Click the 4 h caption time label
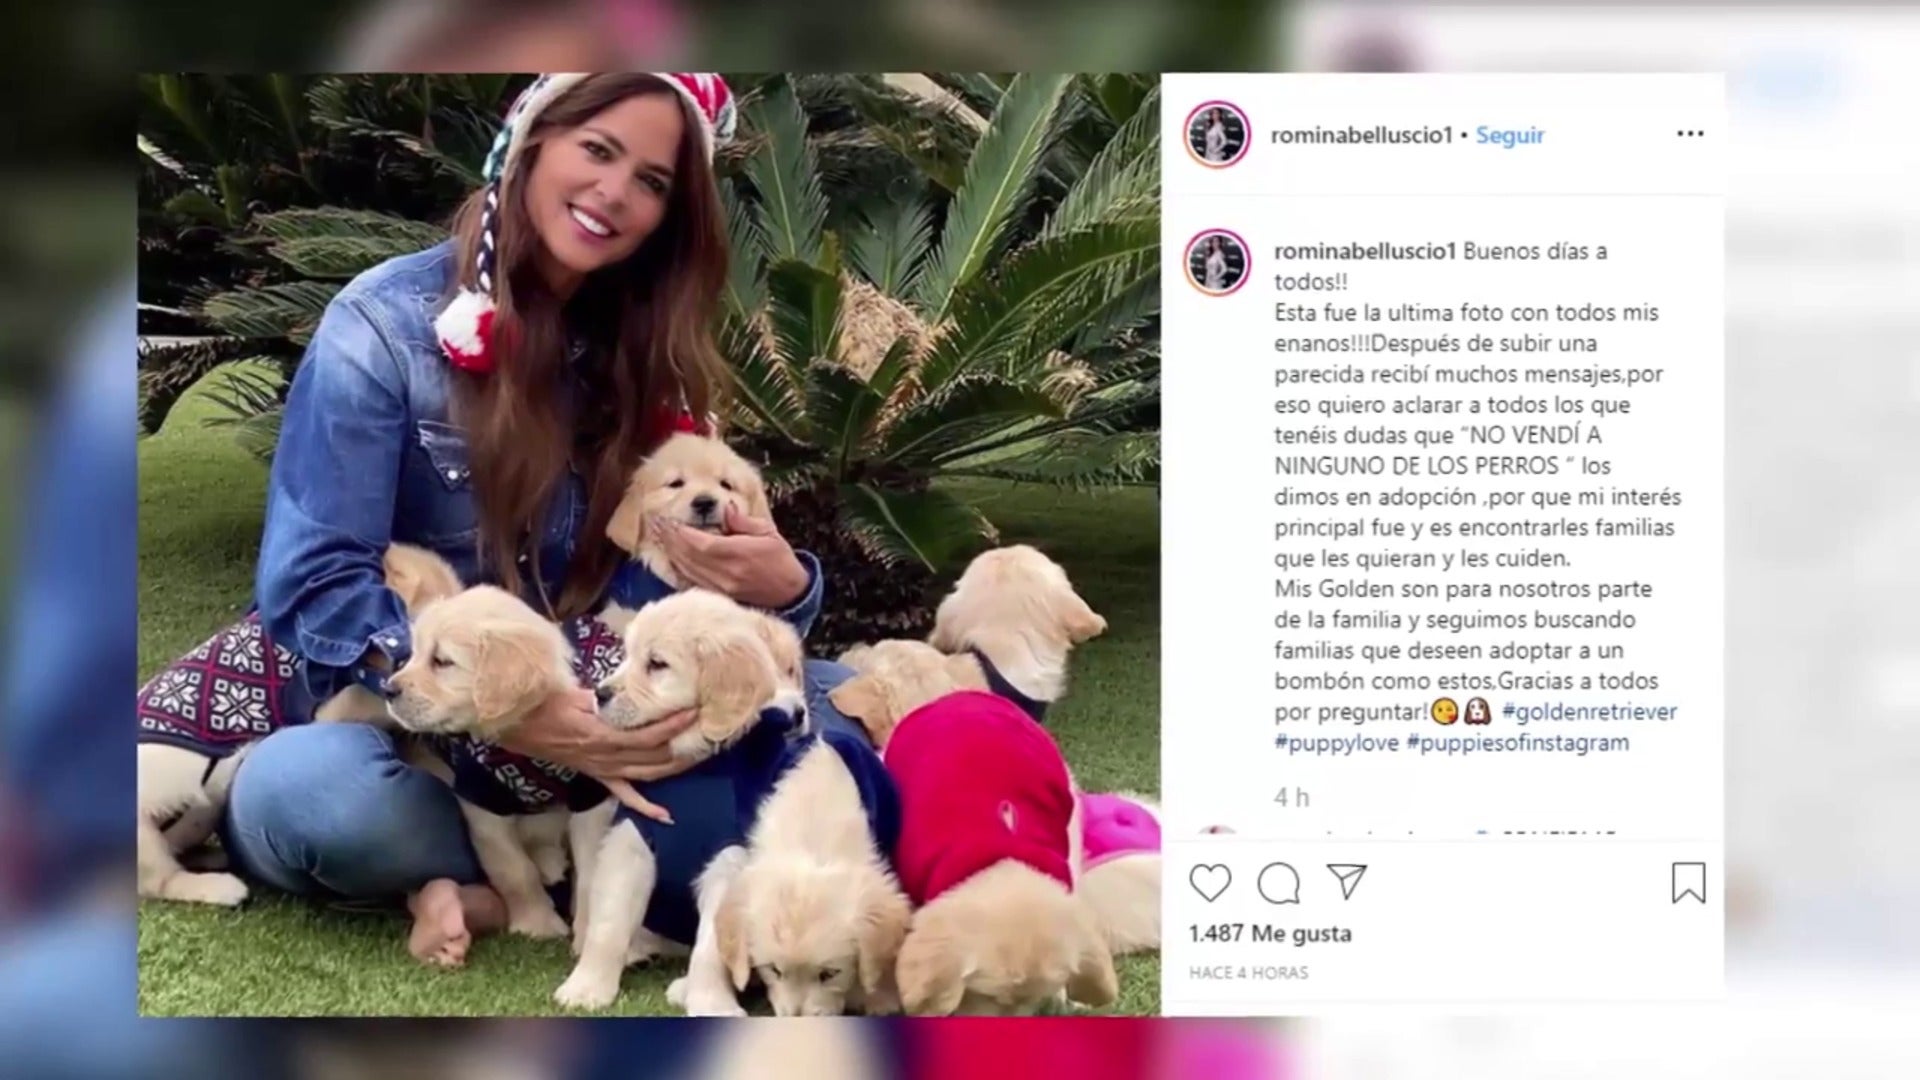 coord(1291,797)
